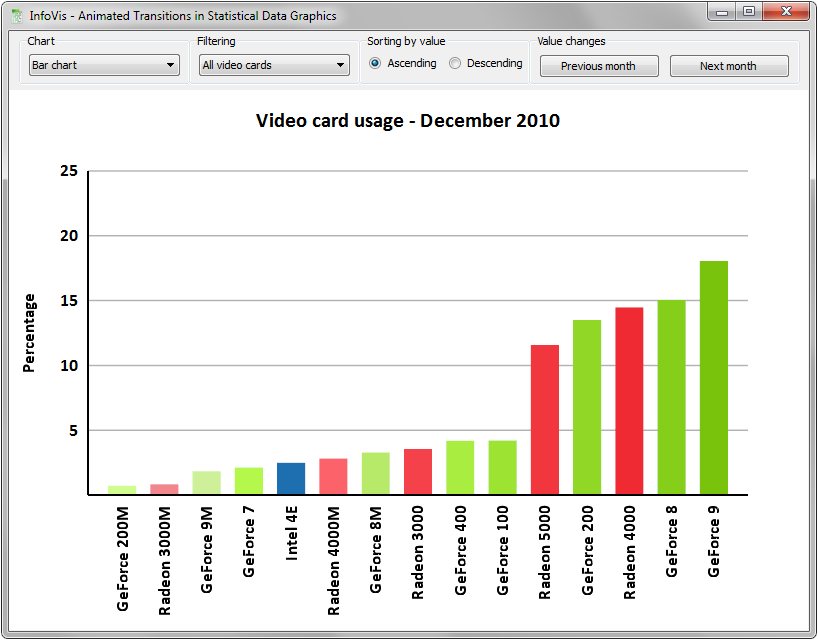Click the GeForce 8M bar
Viewport: 818px width, 640px height.
[376, 473]
